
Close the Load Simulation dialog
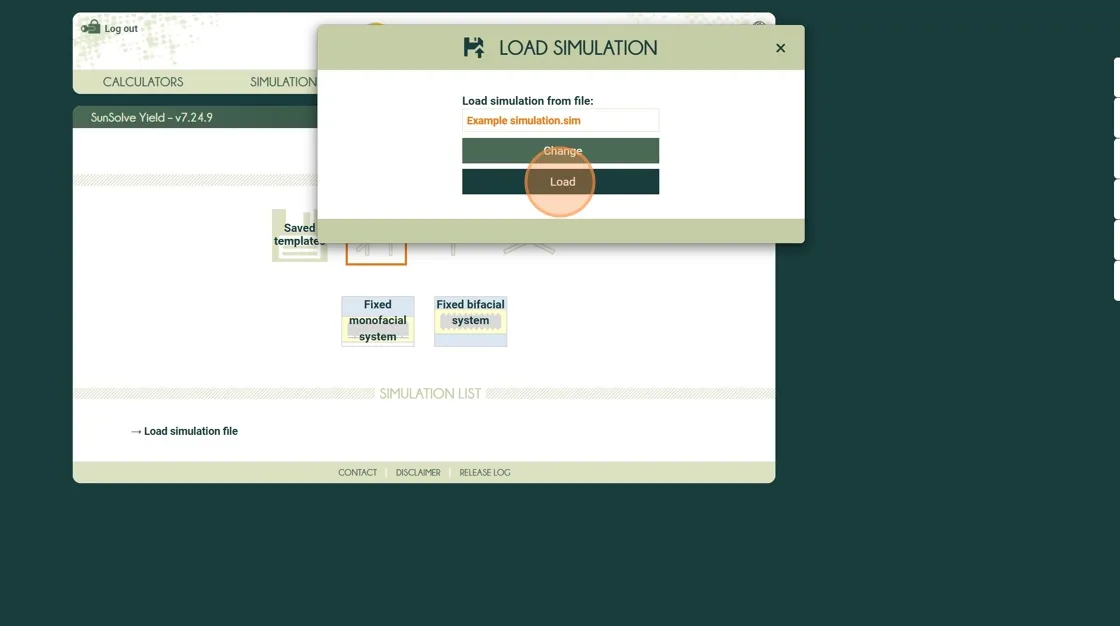780,48
